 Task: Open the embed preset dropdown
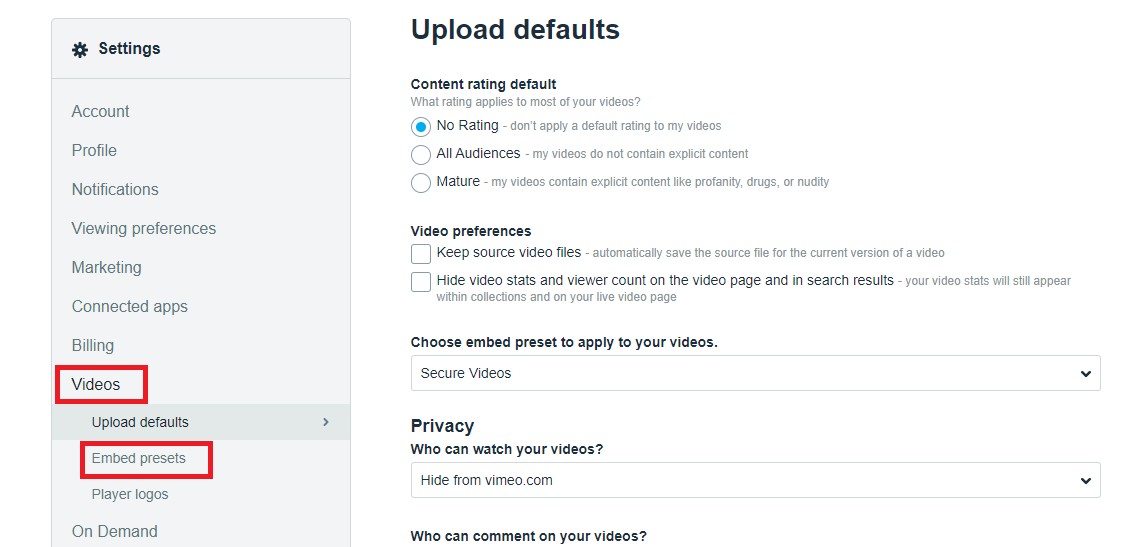point(755,373)
